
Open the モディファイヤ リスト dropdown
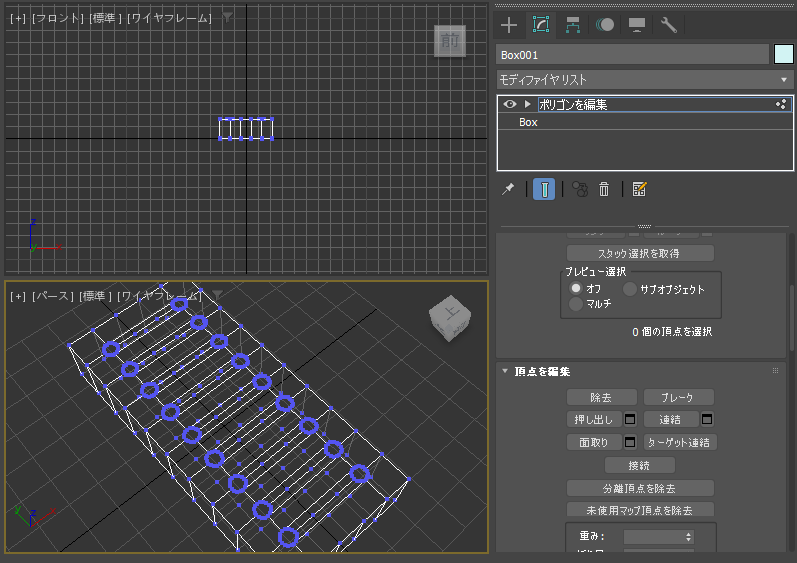coord(645,80)
